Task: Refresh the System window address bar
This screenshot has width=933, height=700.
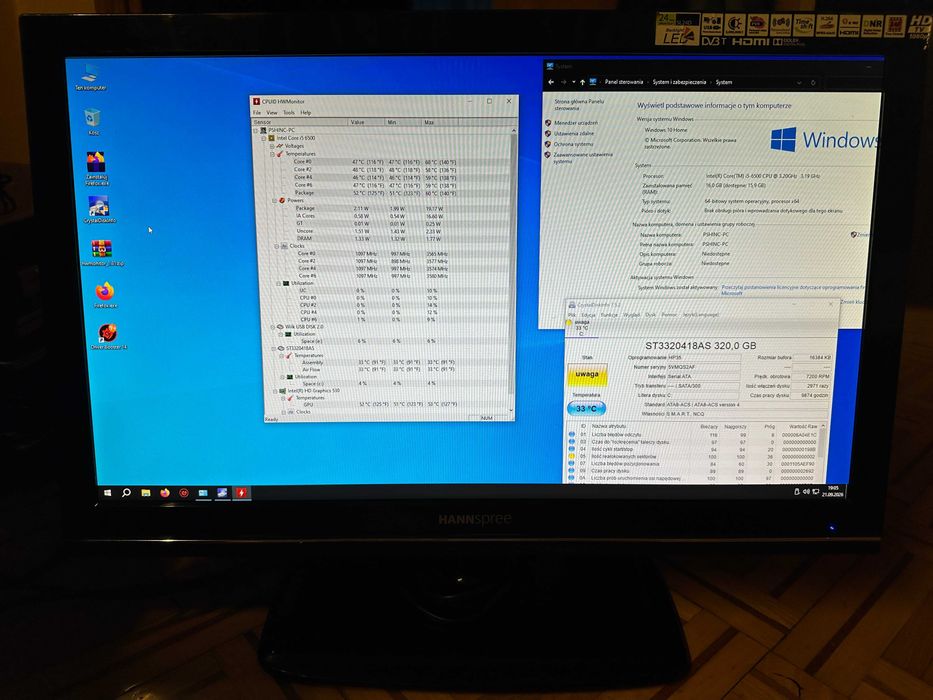Action: coord(813,83)
